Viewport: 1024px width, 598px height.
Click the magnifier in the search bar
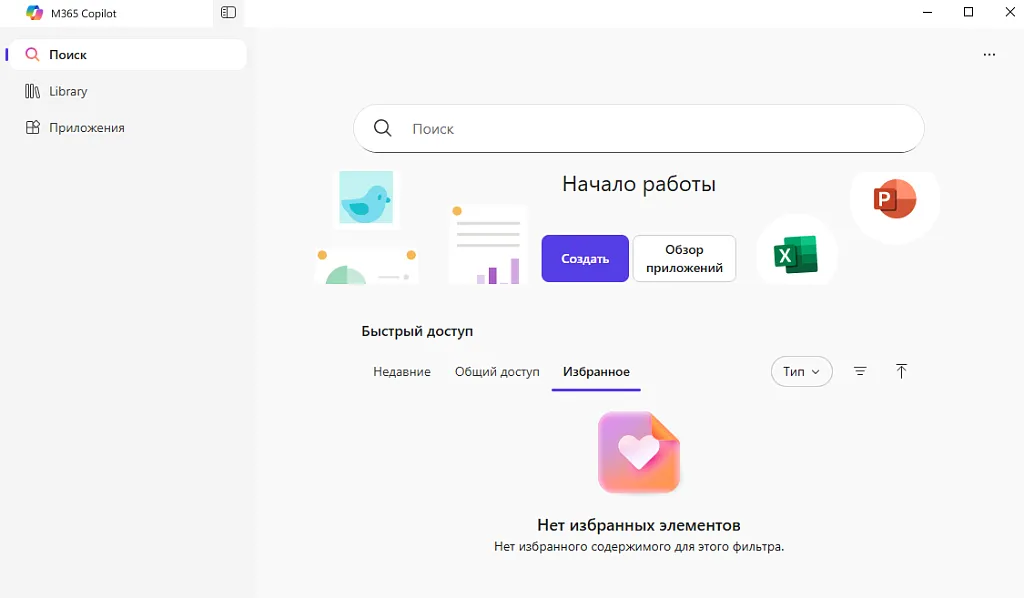point(382,128)
